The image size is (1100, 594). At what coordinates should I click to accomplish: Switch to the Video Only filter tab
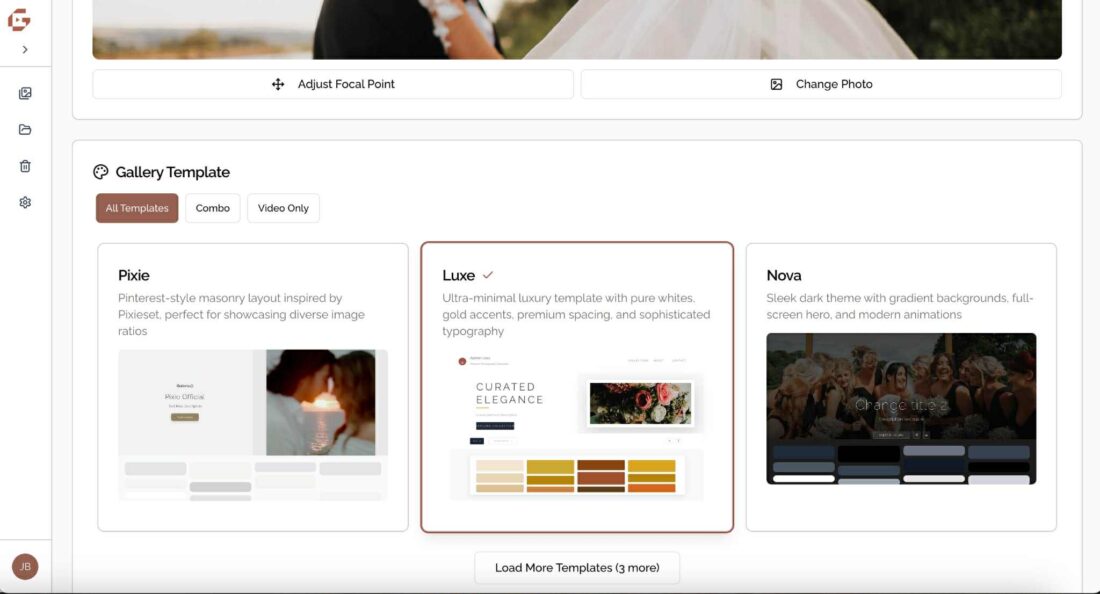point(283,208)
